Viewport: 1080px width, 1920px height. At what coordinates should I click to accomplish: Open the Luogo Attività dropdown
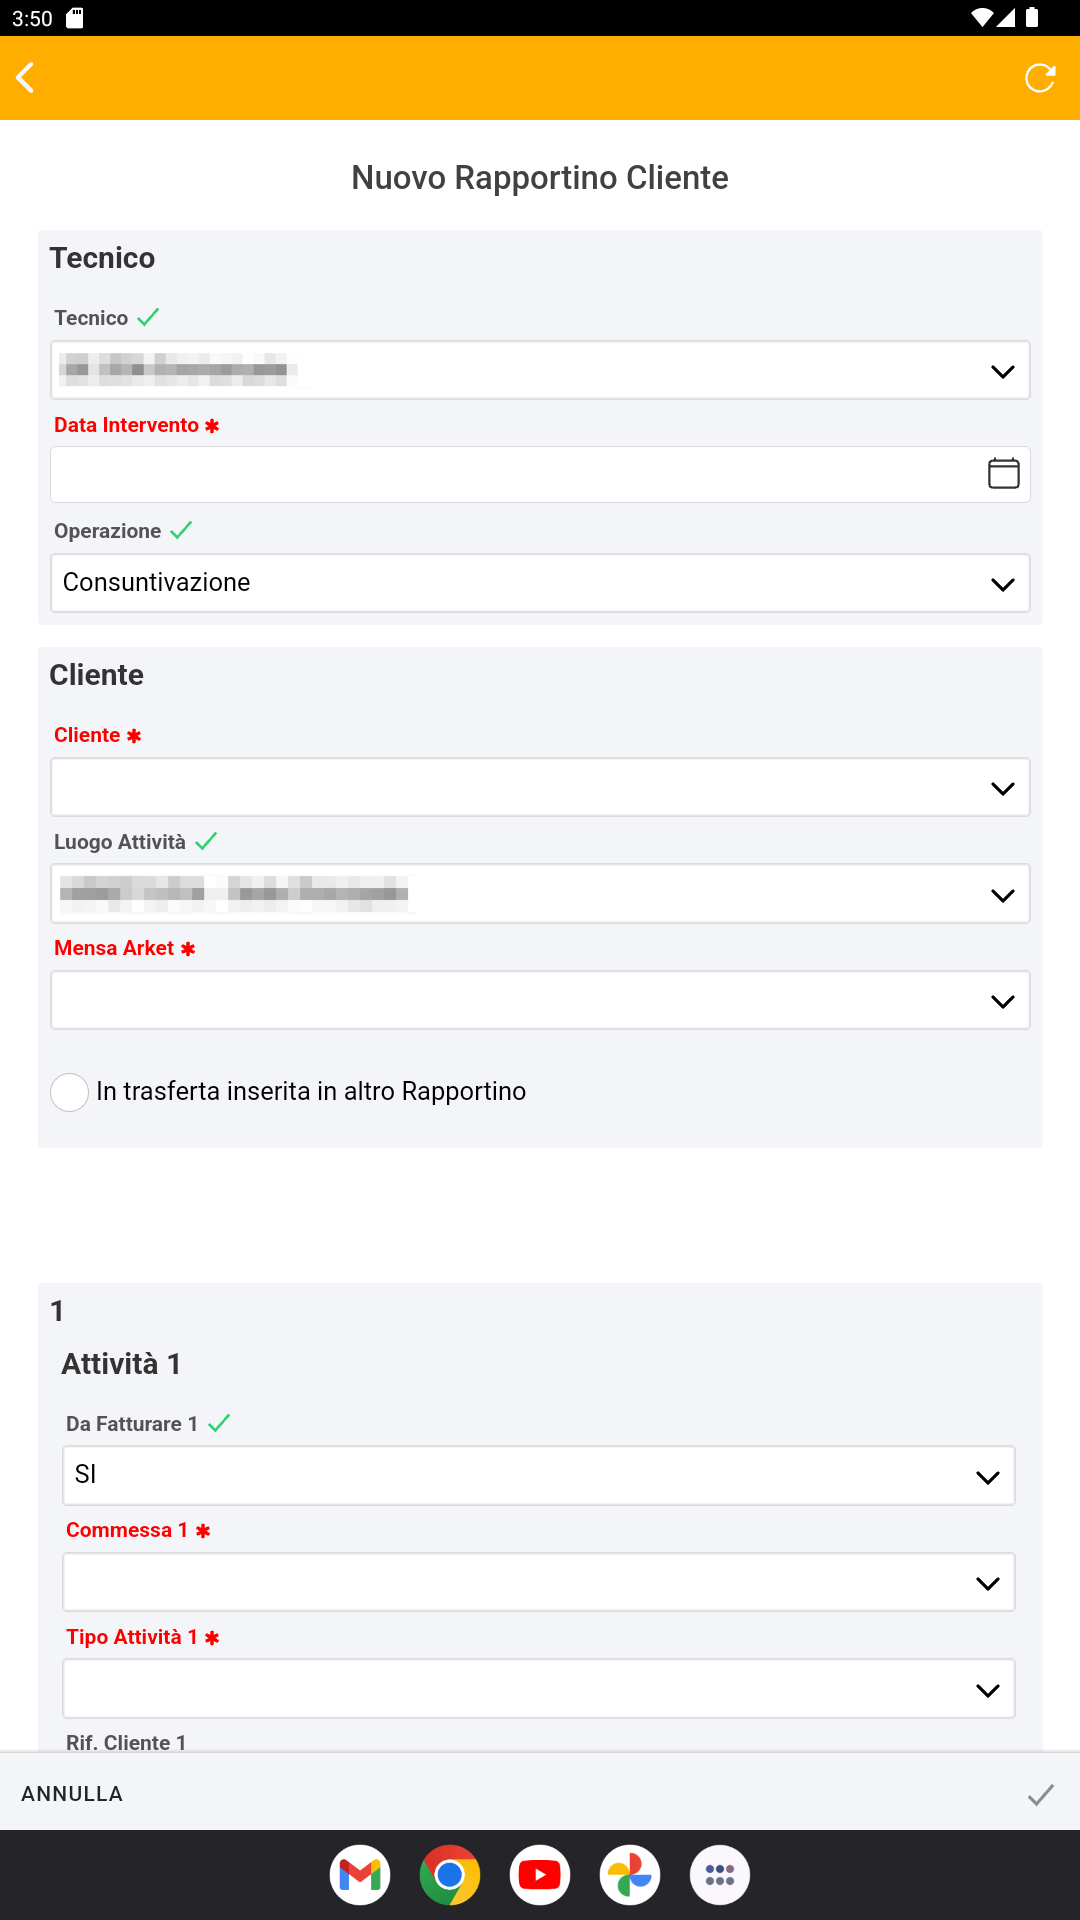(x=540, y=894)
